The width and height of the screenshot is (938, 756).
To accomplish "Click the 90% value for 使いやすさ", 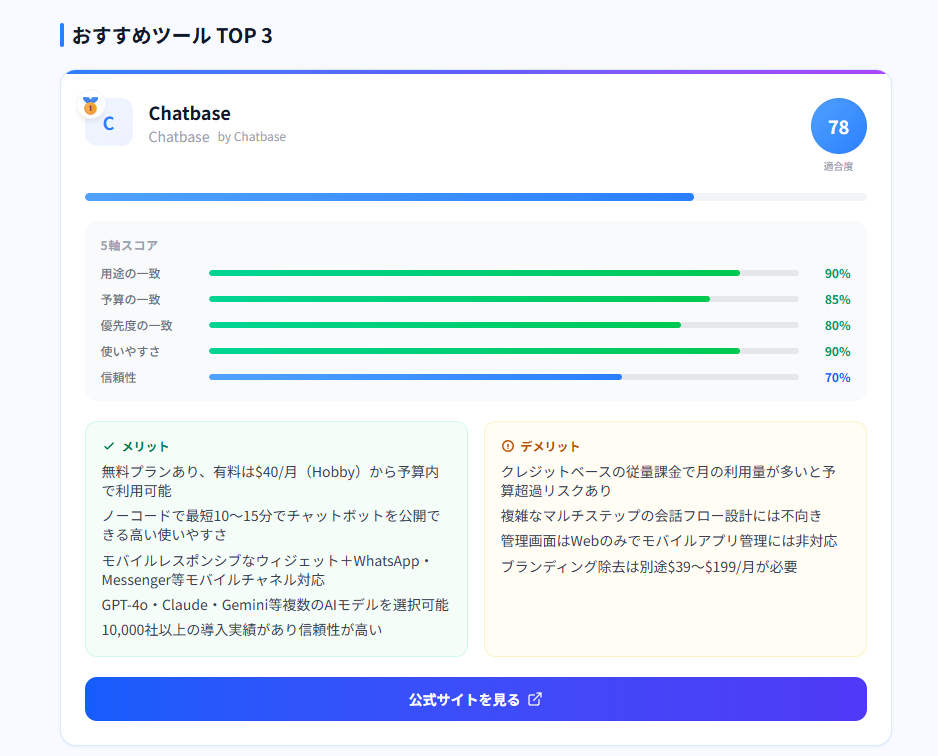I will 838,352.
